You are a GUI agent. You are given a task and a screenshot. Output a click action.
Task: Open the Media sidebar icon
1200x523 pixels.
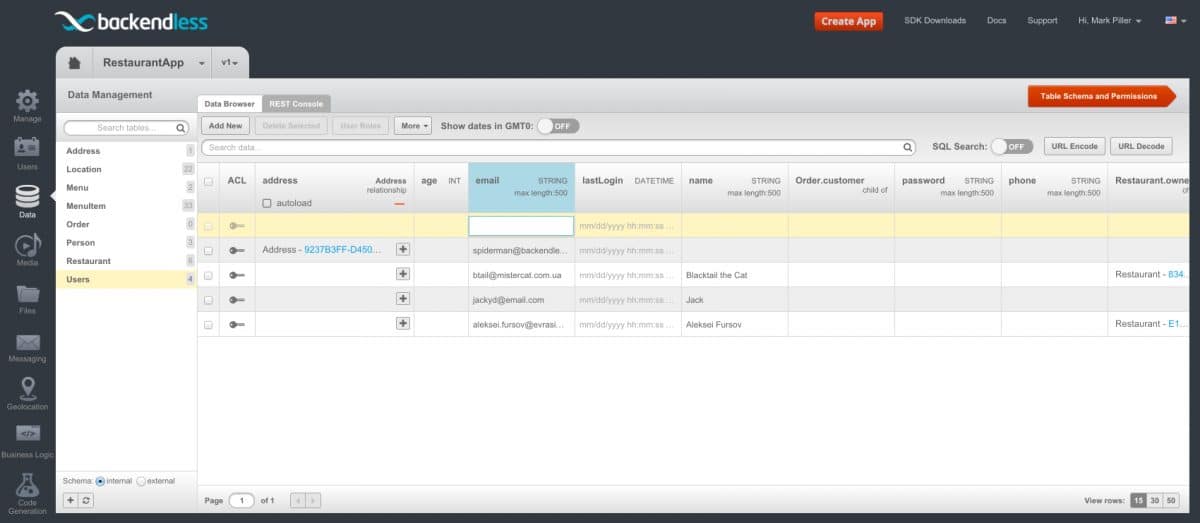coord(27,244)
